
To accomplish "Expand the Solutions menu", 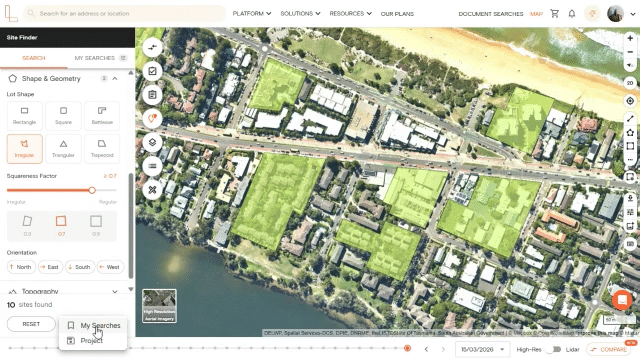I will click(x=300, y=13).
